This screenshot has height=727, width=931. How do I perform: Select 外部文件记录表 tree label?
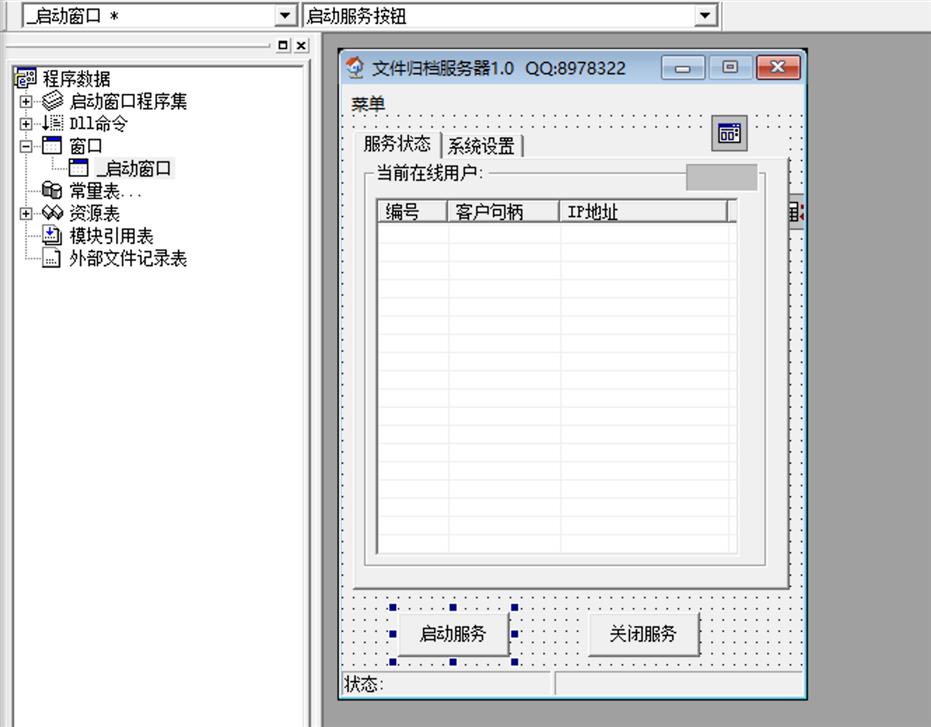pyautogui.click(x=128, y=258)
